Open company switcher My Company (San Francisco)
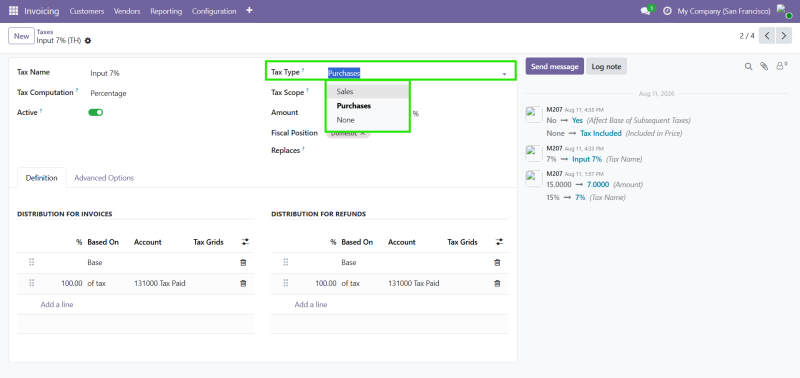Image resolution: width=800 pixels, height=378 pixels. (724, 11)
